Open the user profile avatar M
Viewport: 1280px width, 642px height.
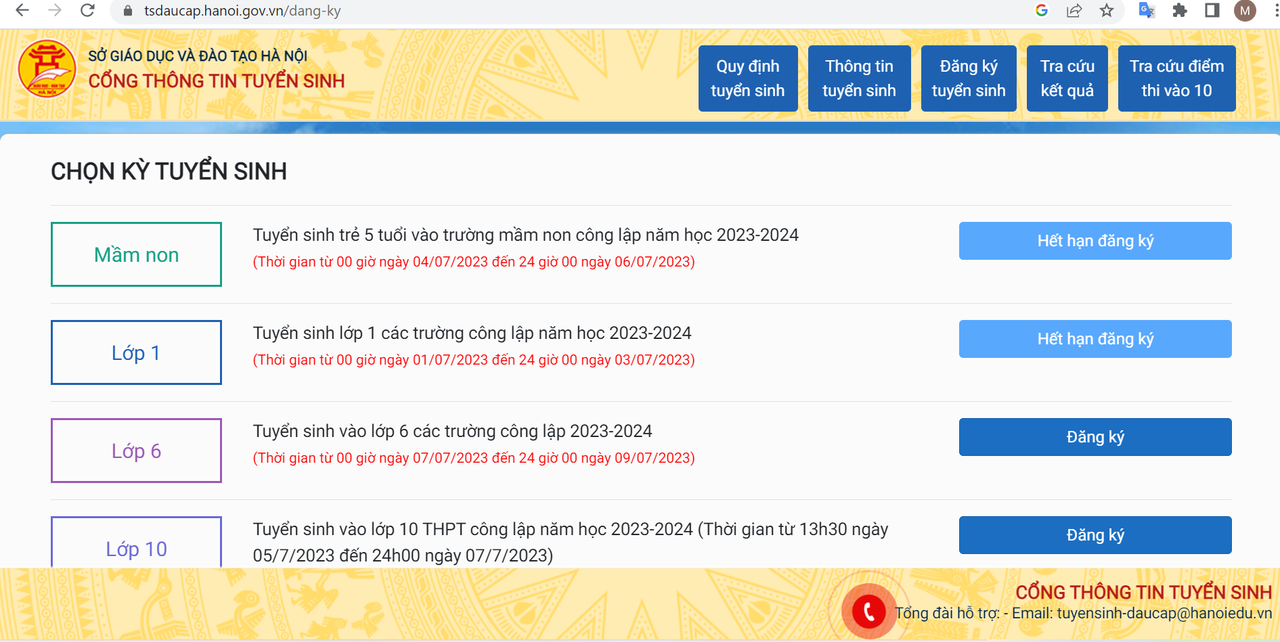pyautogui.click(x=1245, y=11)
